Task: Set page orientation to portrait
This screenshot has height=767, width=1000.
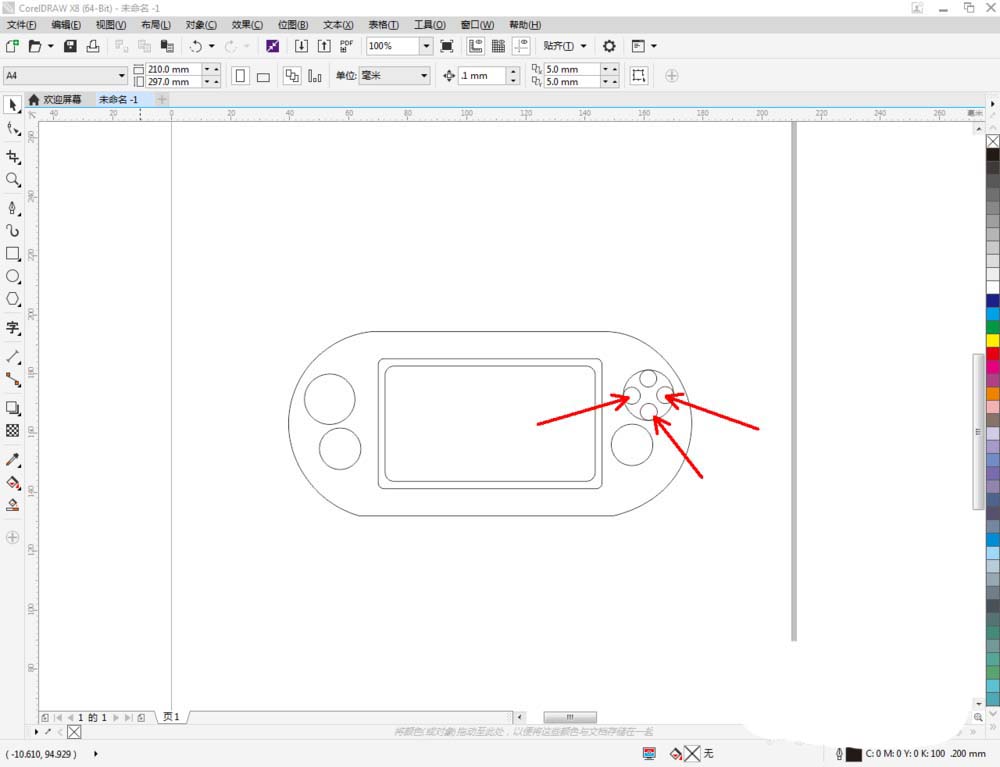Action: click(240, 76)
